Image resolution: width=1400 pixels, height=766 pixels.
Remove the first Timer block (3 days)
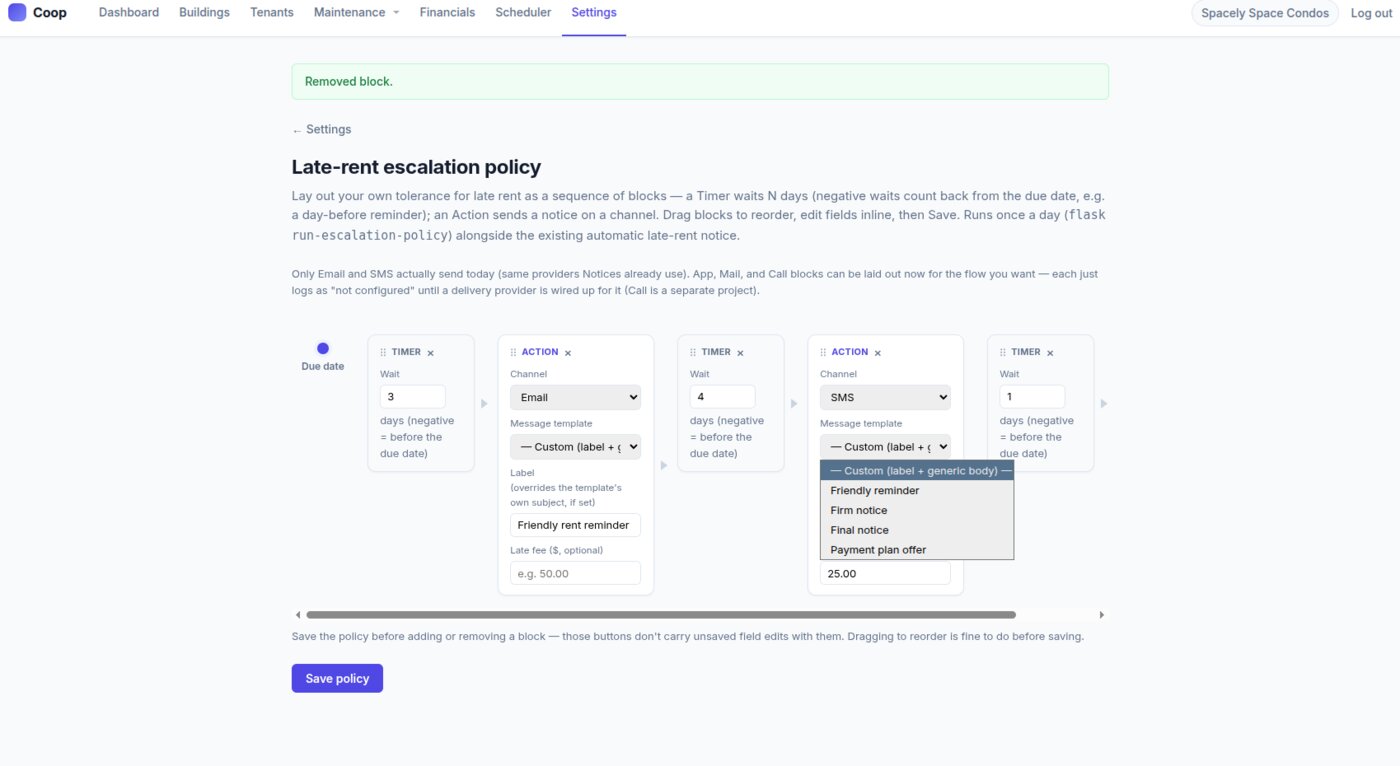[431, 353]
